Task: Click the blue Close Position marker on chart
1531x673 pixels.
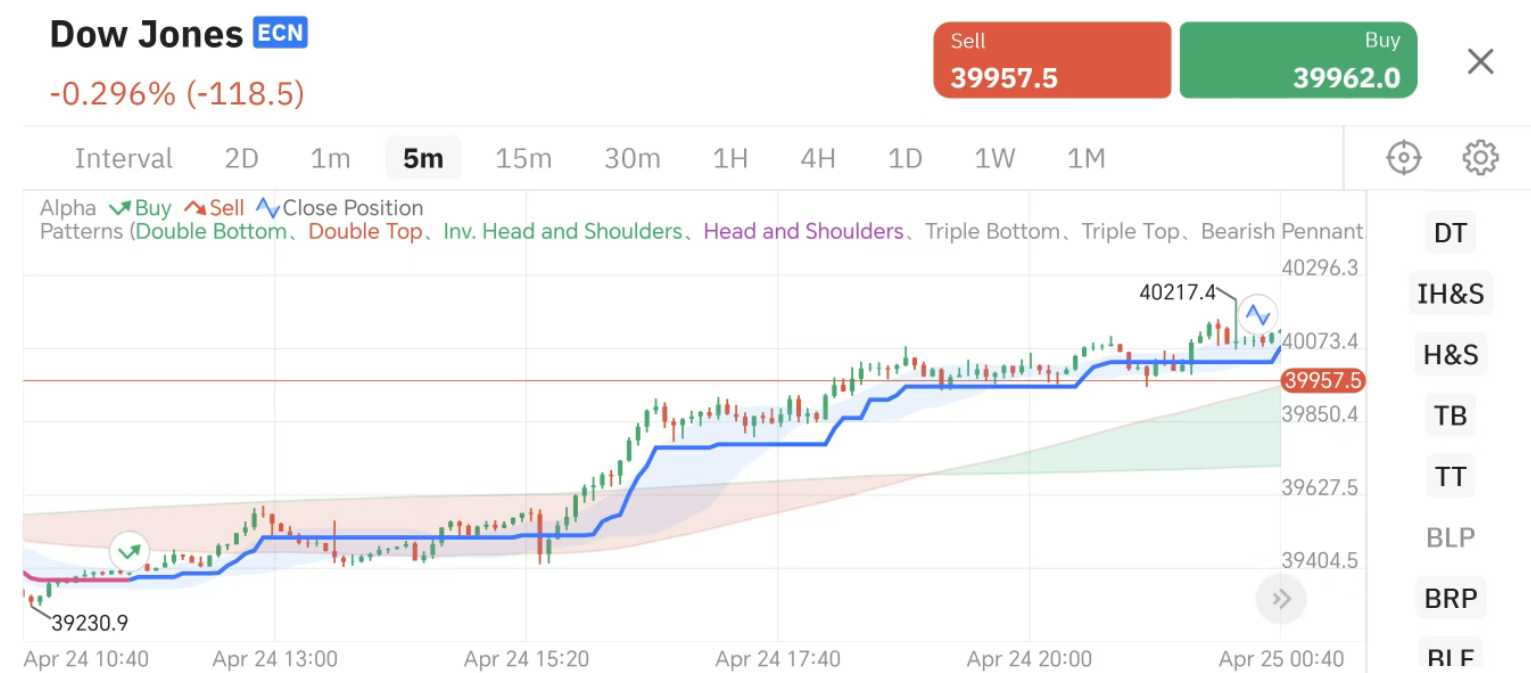Action: tap(1258, 314)
